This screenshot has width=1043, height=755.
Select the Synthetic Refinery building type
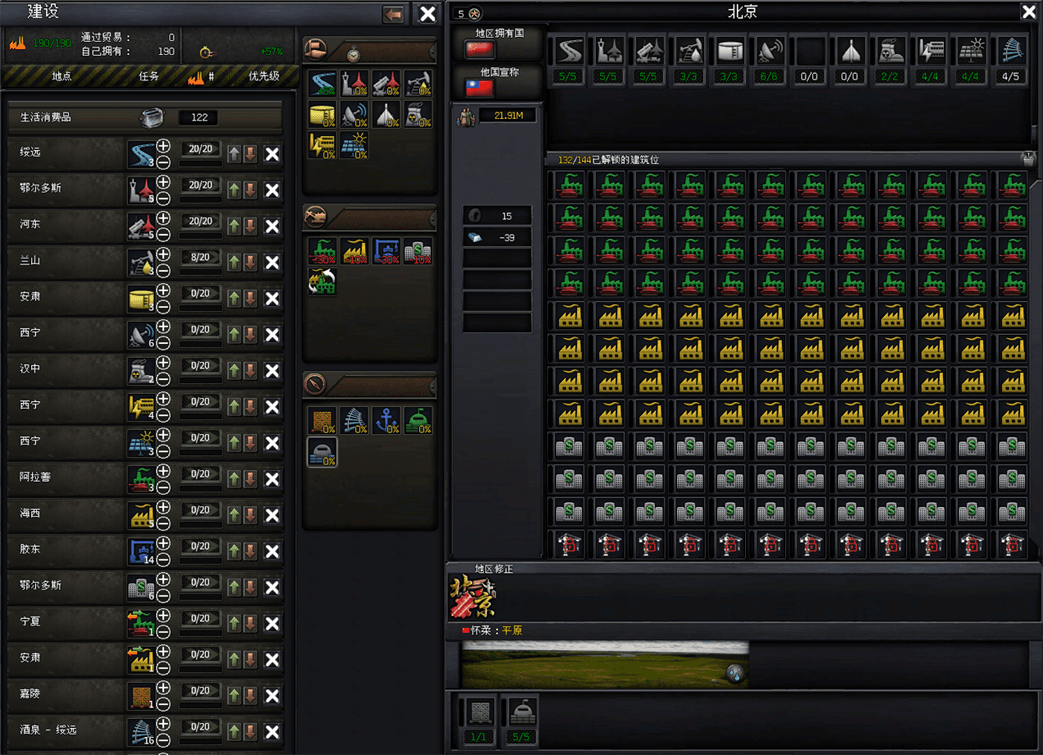click(418, 84)
